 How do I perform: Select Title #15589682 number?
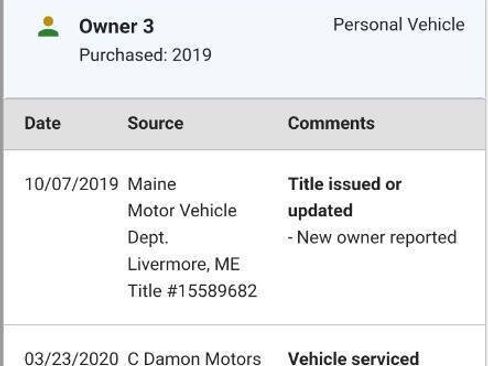tap(192, 291)
